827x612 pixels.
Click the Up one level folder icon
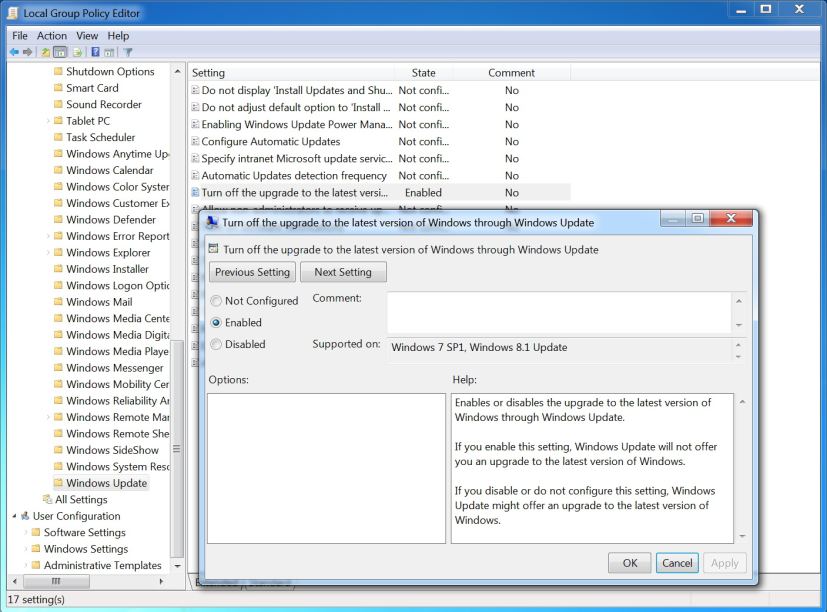(46, 52)
